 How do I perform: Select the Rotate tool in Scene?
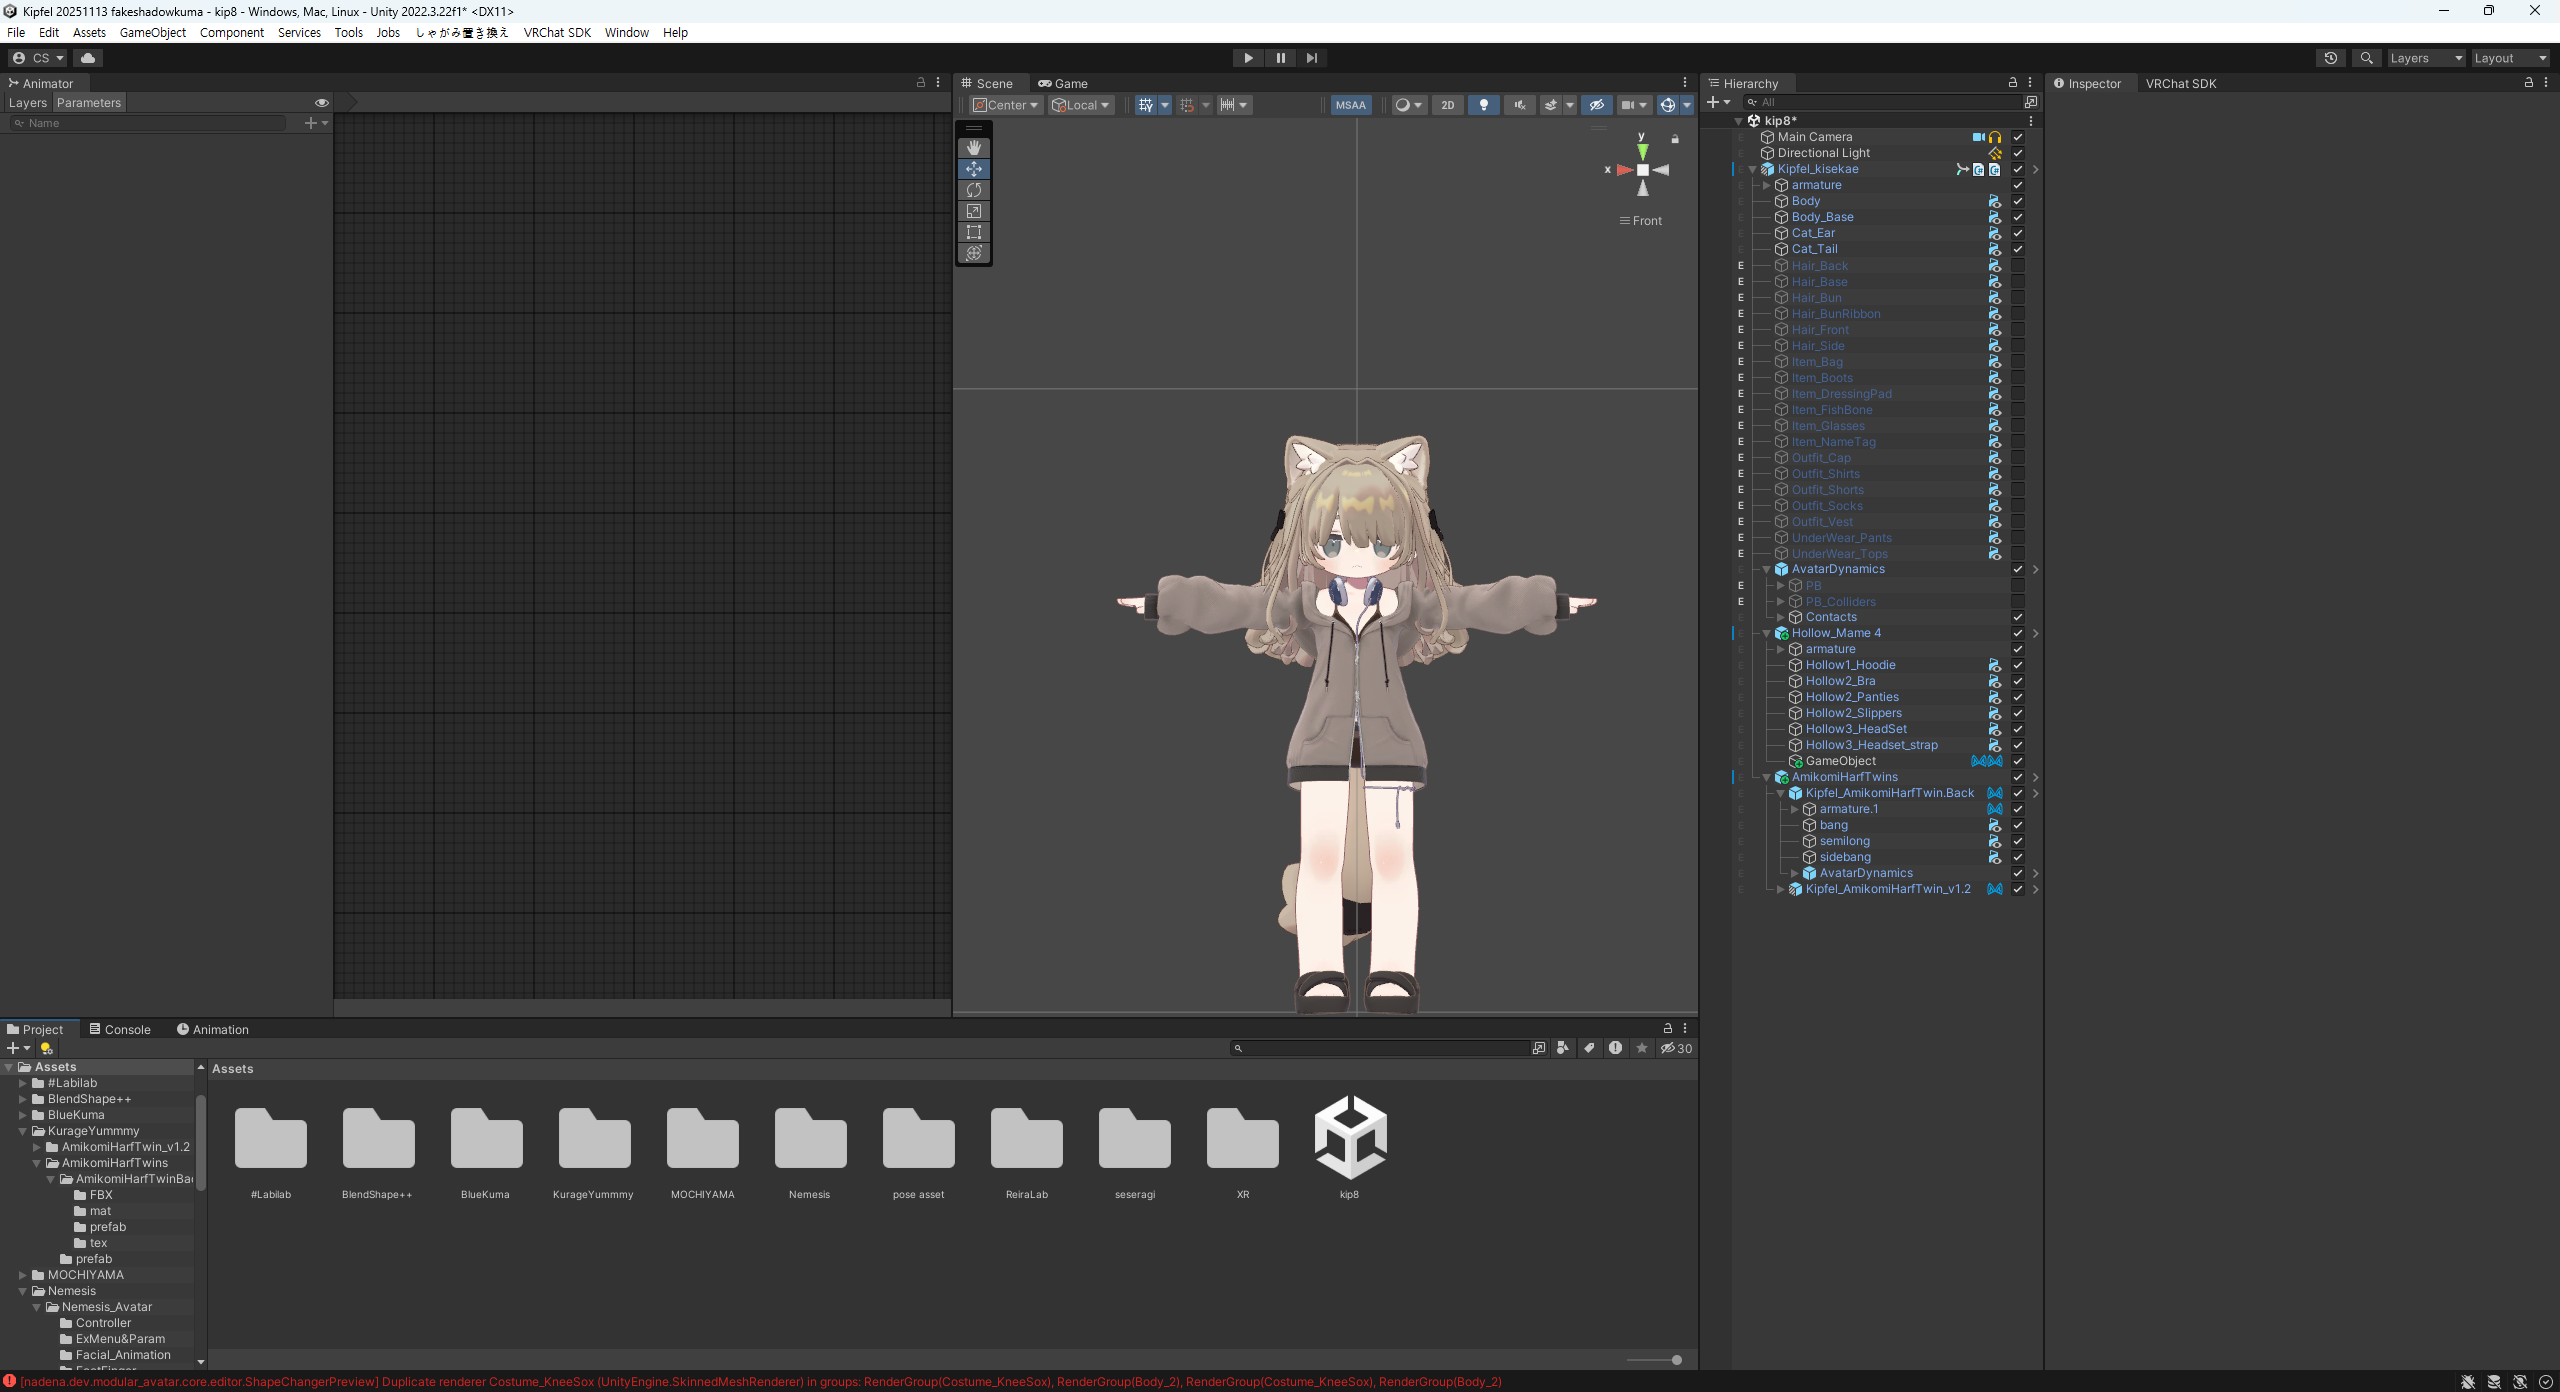tap(973, 190)
